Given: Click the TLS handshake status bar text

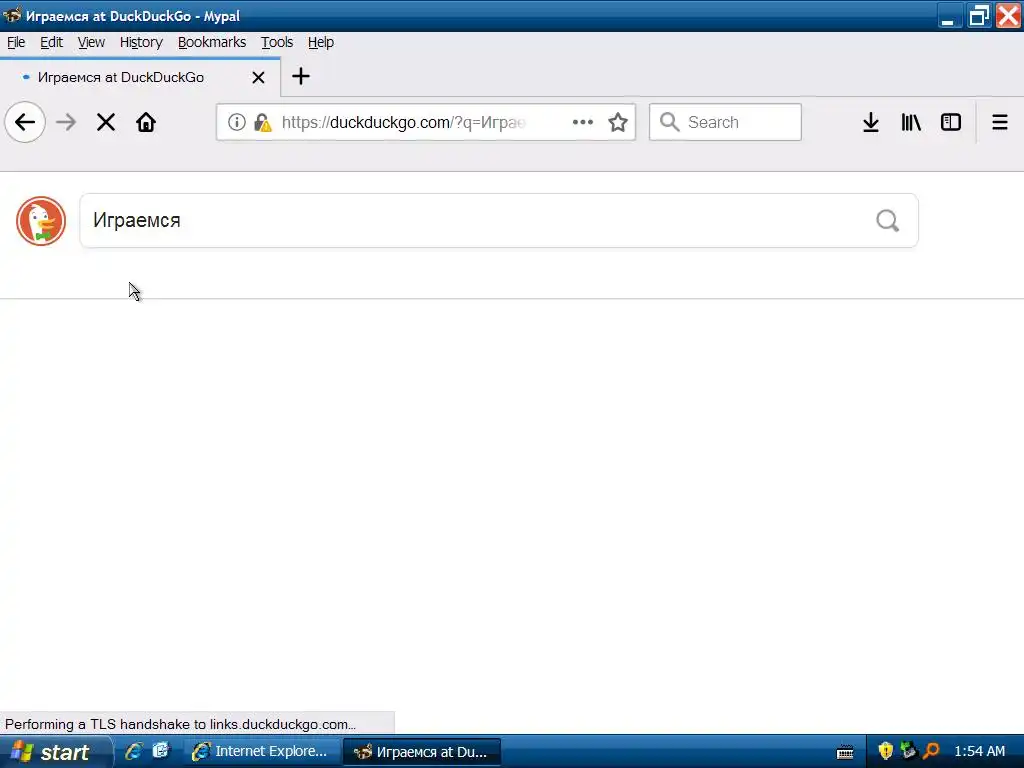Looking at the screenshot, I should (x=180, y=724).
